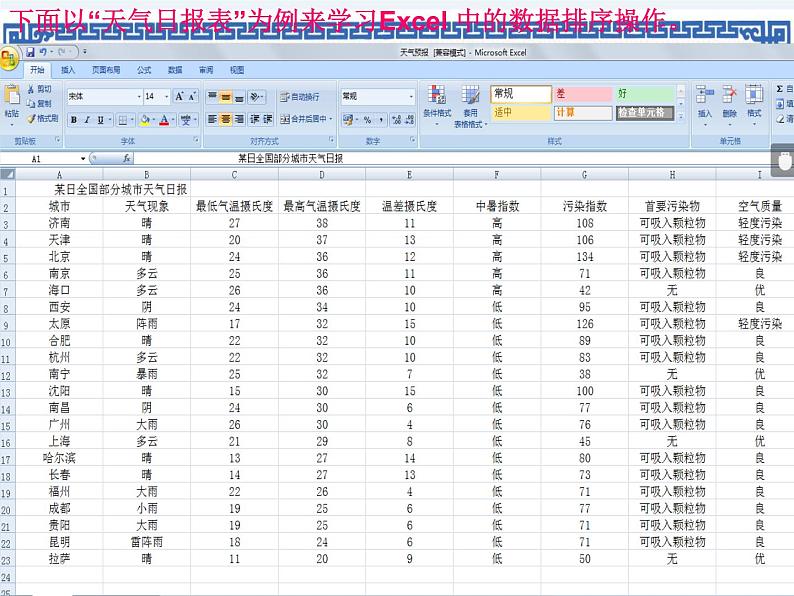Click the Wrap Text (自动换行) button

tap(299, 96)
